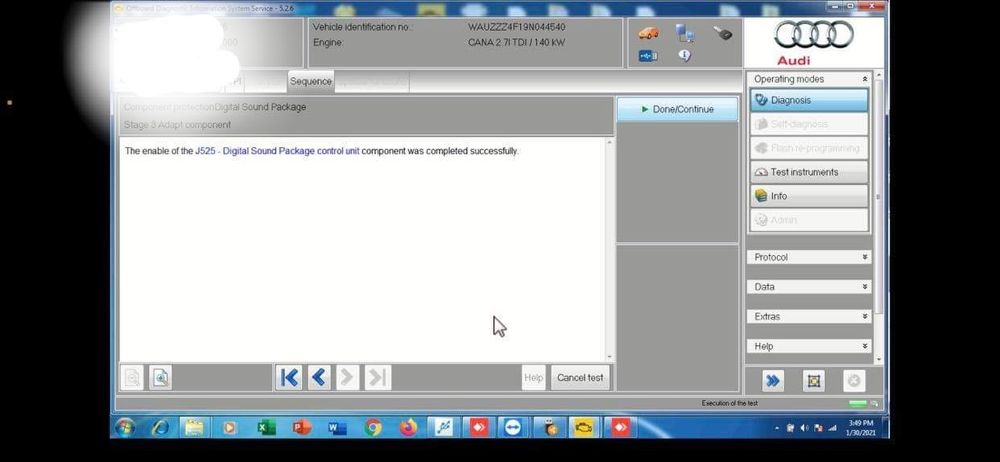The height and width of the screenshot is (462, 1000).
Task: Click the Done/Continue button
Action: [x=677, y=109]
